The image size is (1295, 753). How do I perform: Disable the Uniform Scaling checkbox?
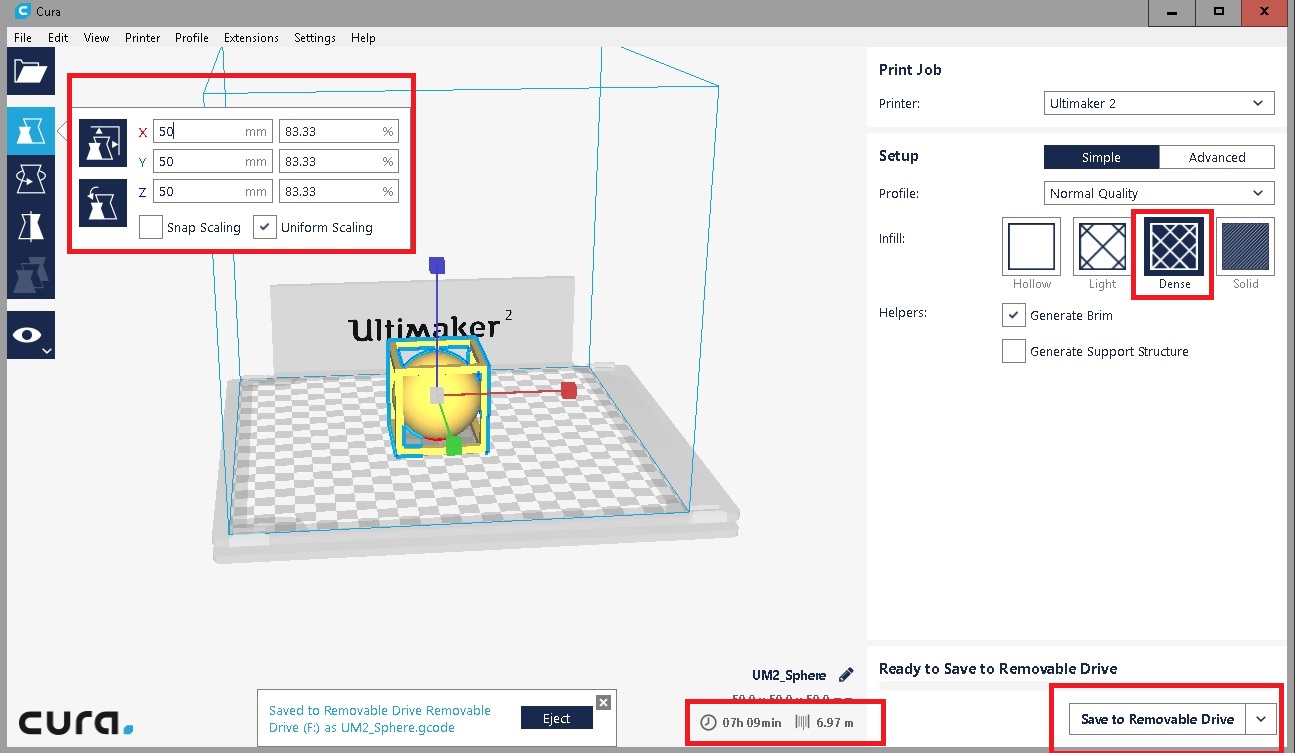point(265,227)
